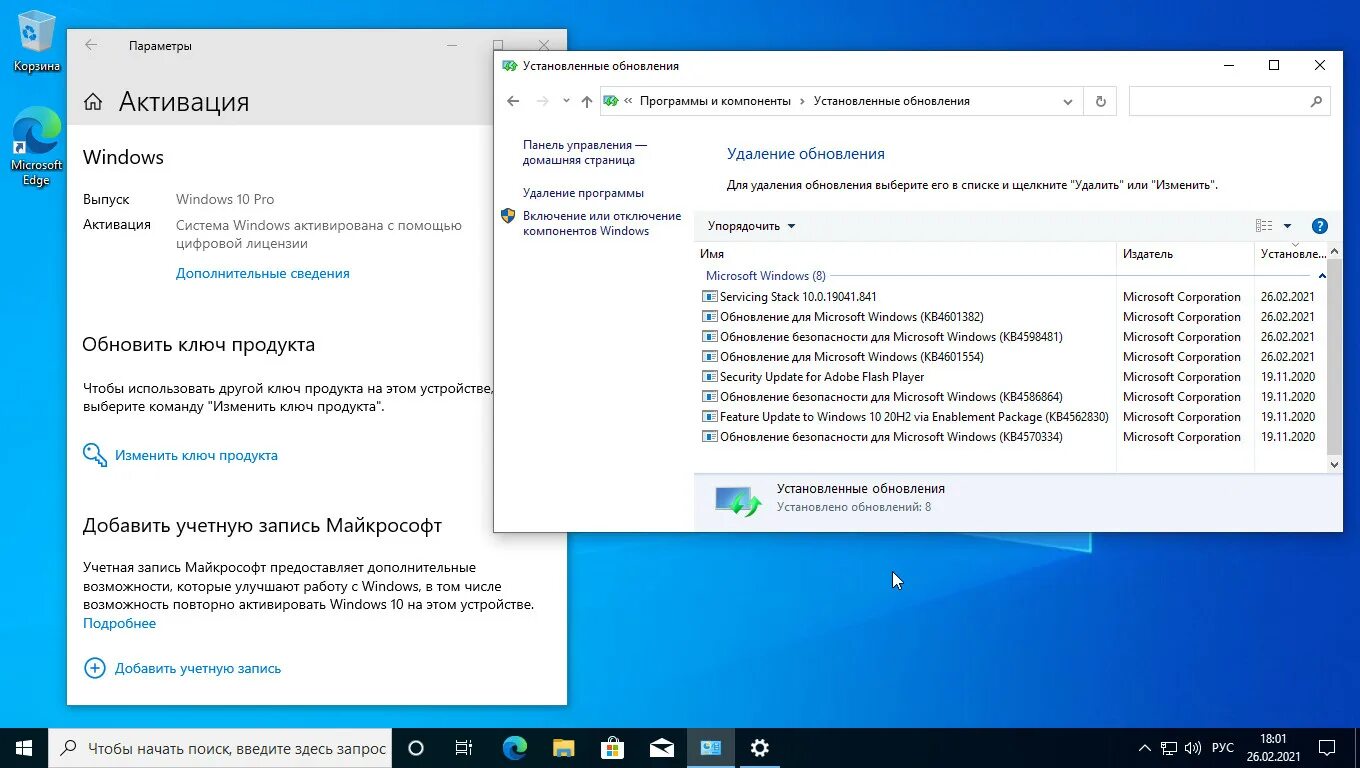Viewport: 1360px width, 768px height.
Task: Click the search magnifier in the updates window
Action: click(x=1316, y=101)
